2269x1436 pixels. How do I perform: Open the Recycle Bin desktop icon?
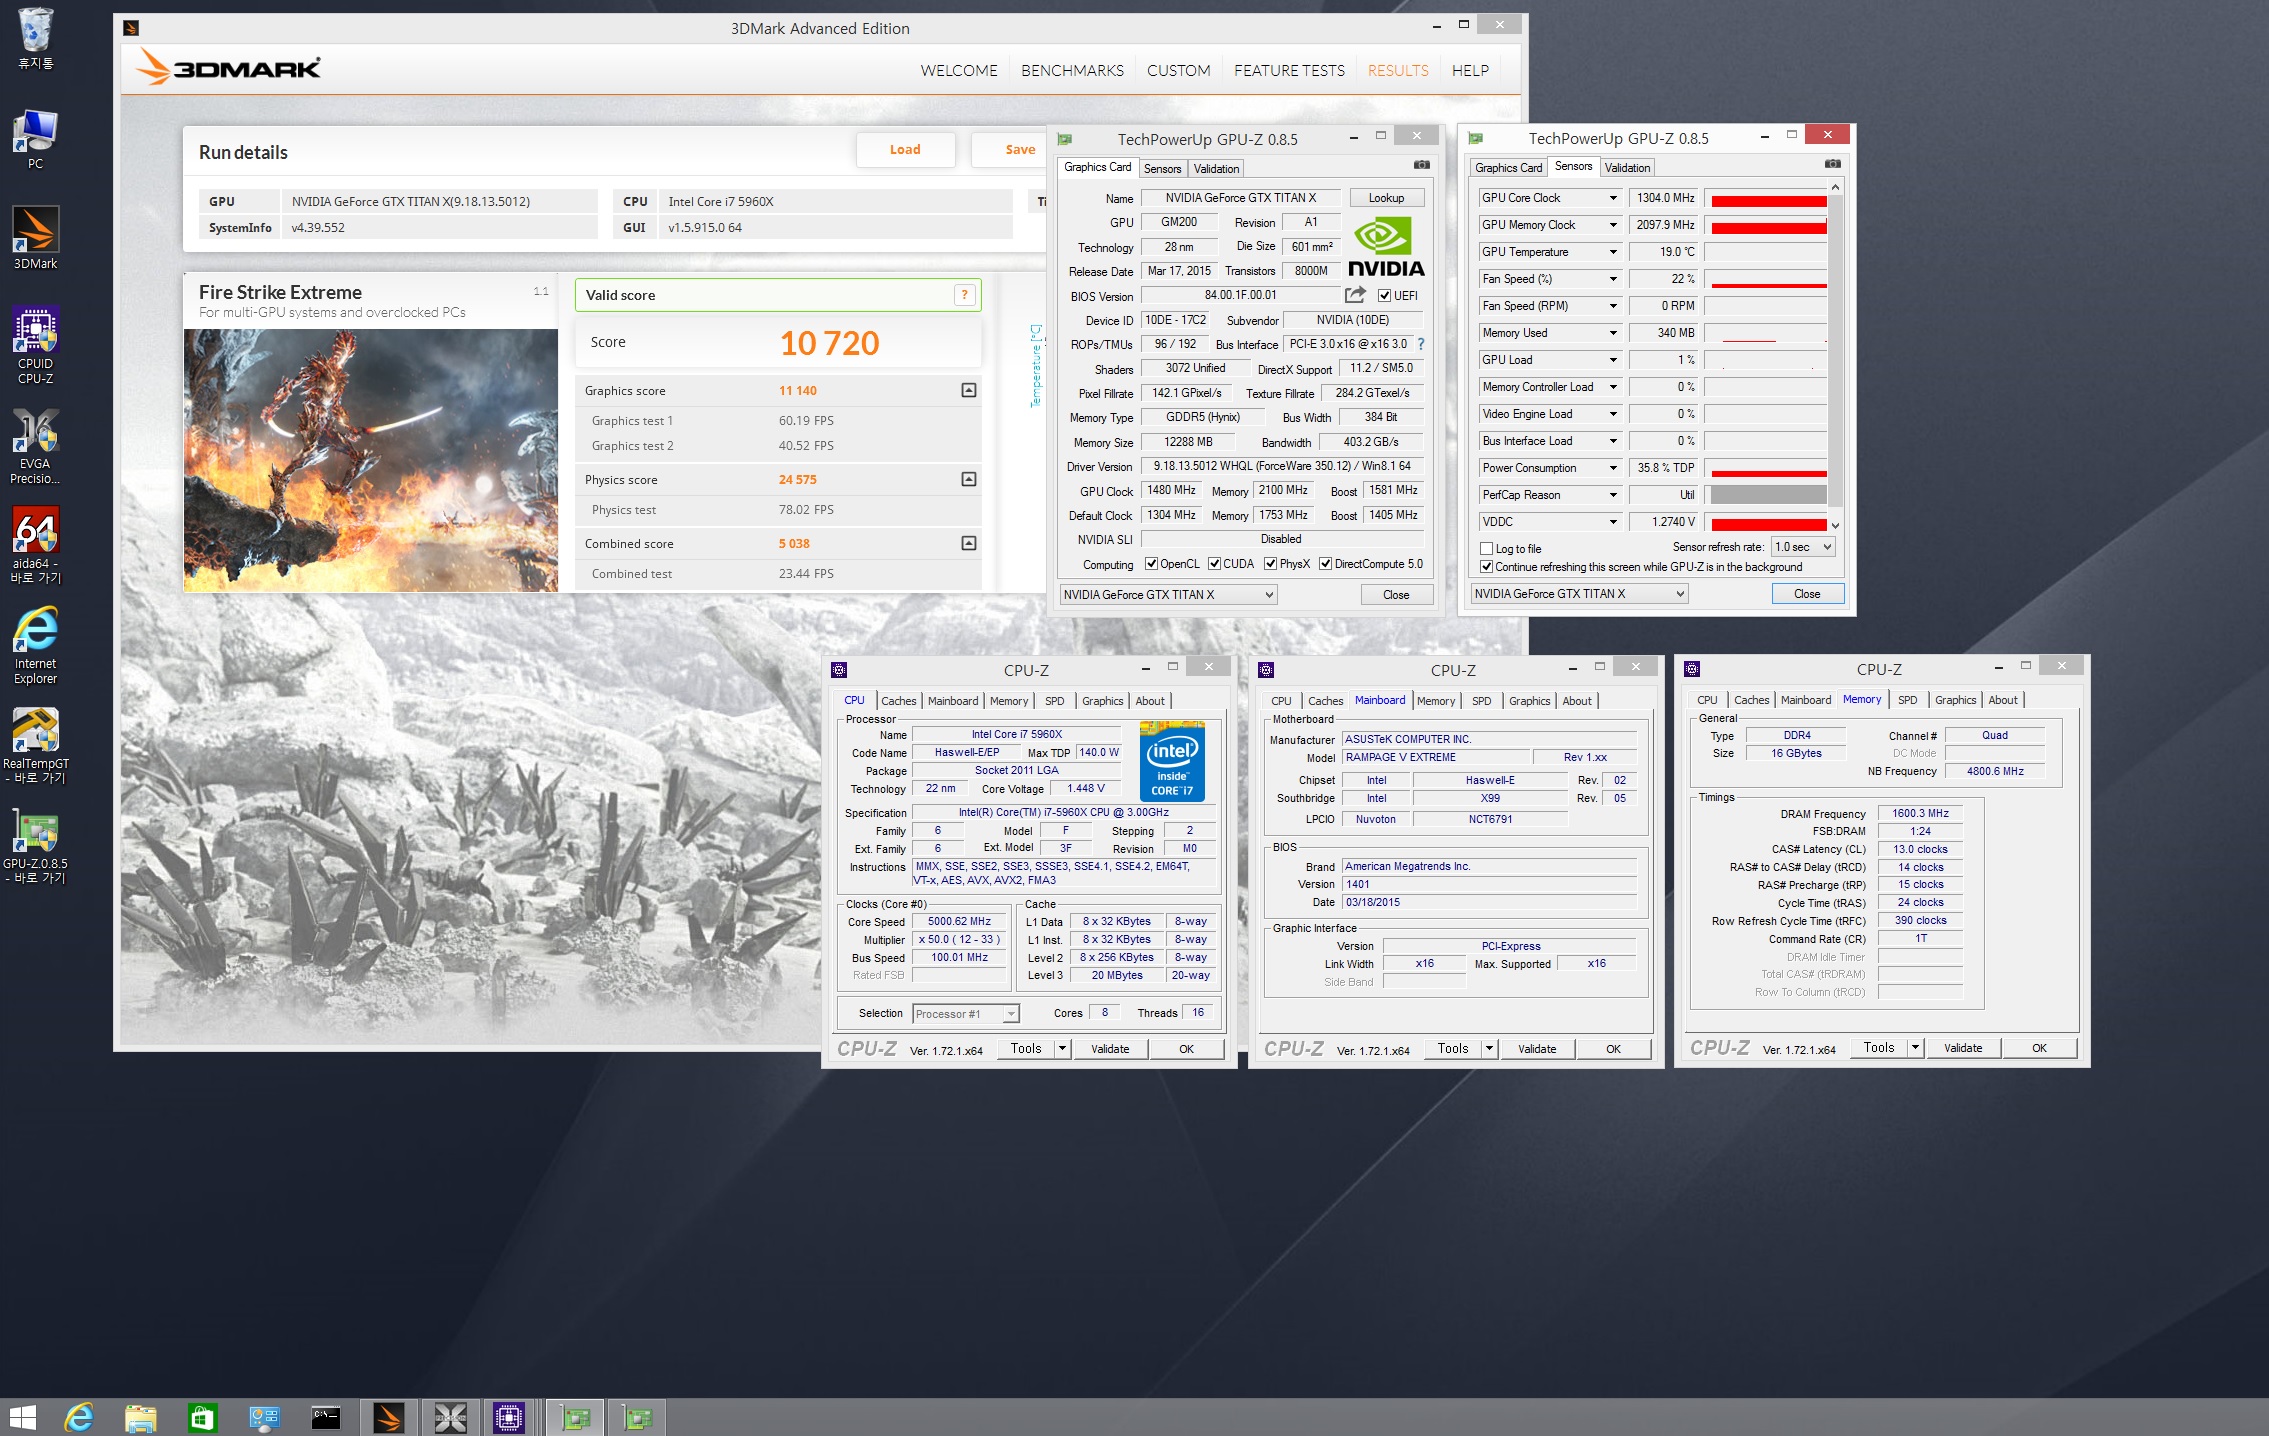(35, 39)
